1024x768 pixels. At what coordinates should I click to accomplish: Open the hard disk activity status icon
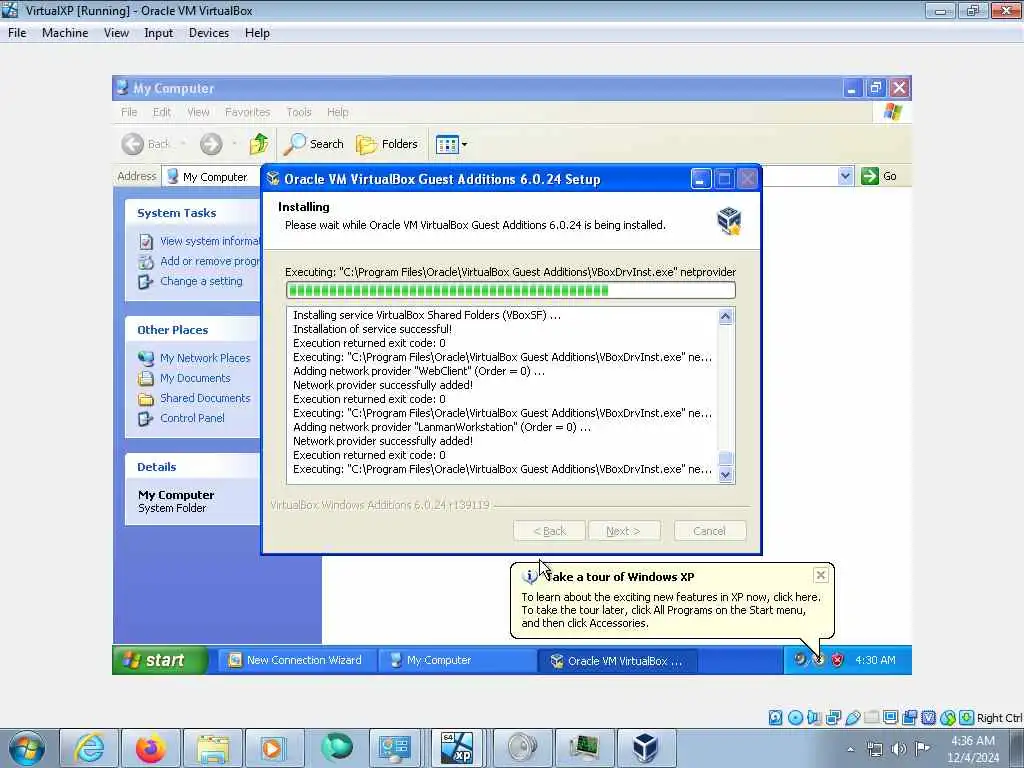(776, 718)
